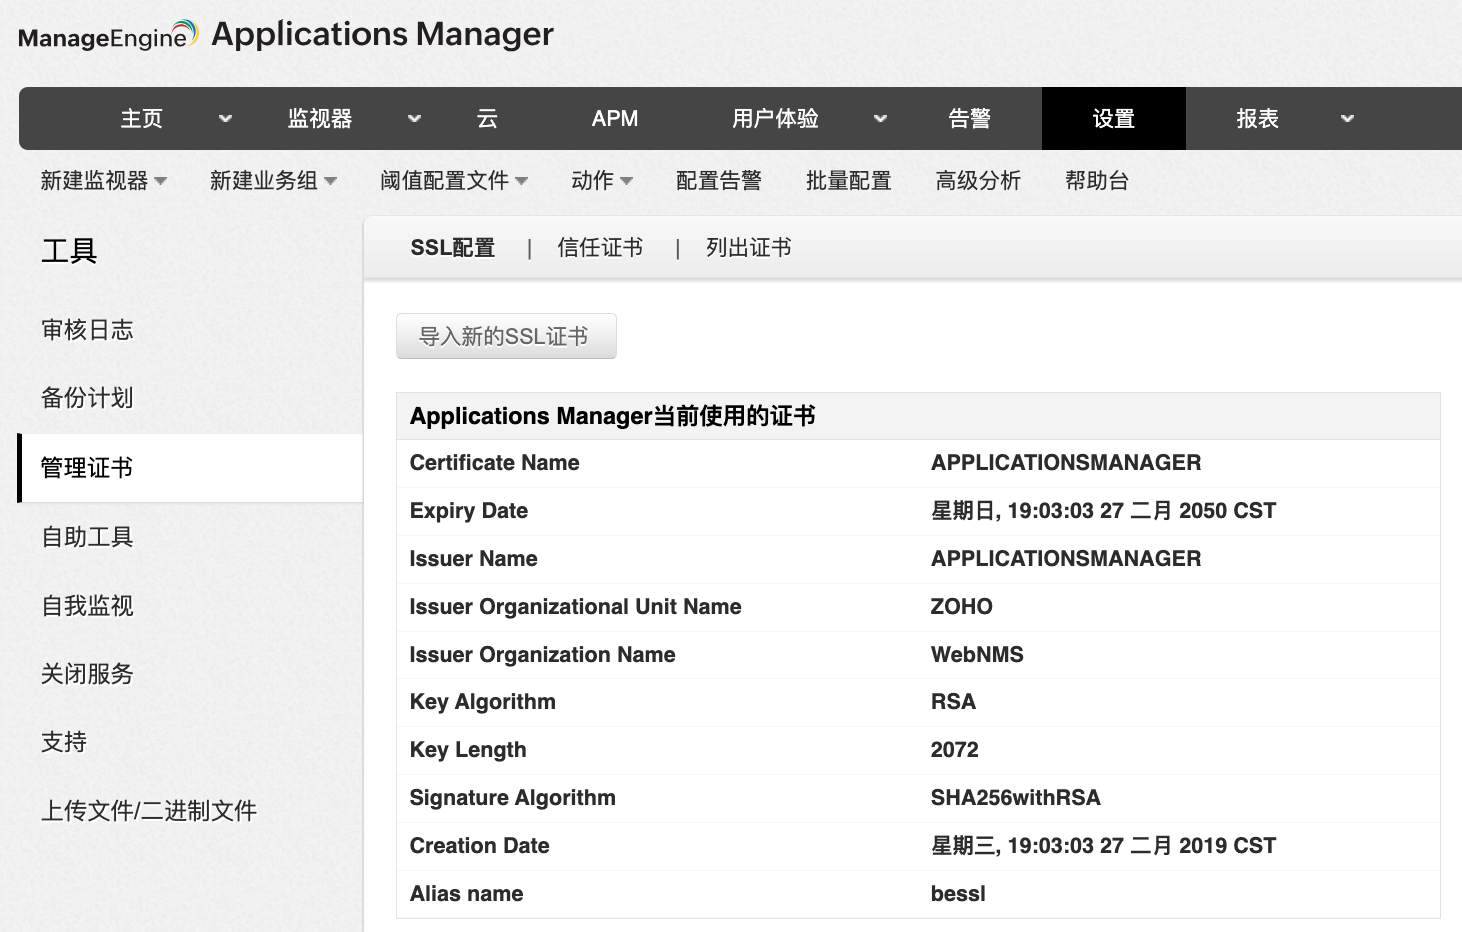This screenshot has height=932, width=1462.
Task: Open the 告警 tab
Action: click(969, 119)
